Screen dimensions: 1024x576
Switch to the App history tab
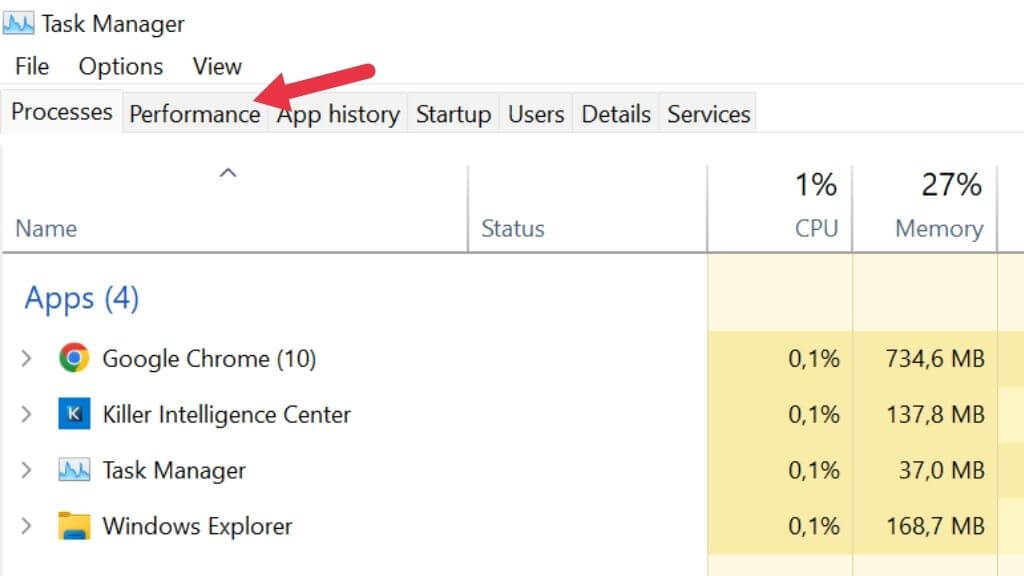(338, 114)
